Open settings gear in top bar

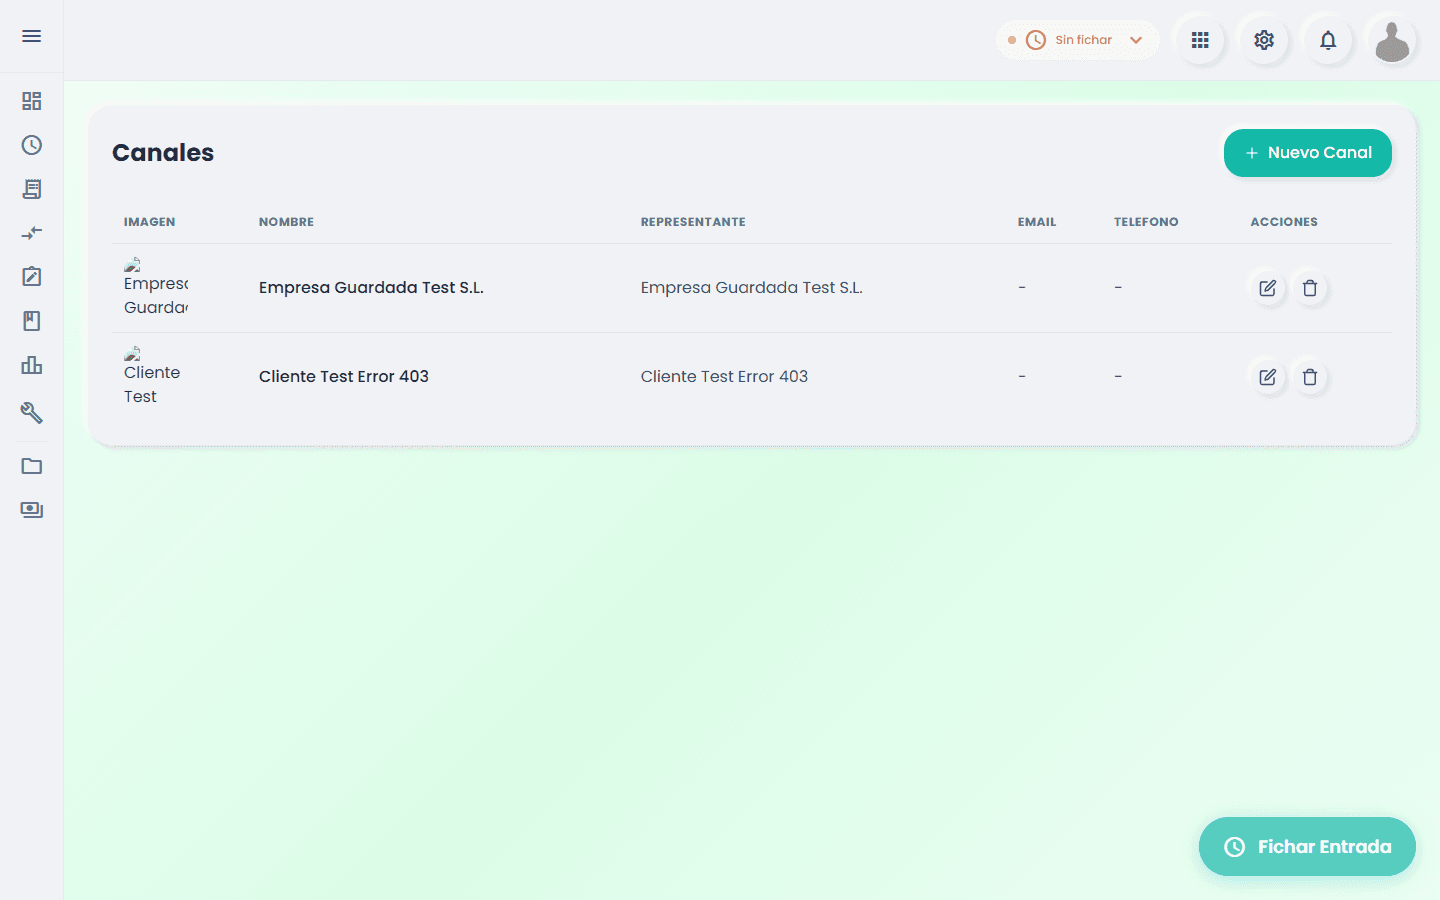[x=1264, y=40]
